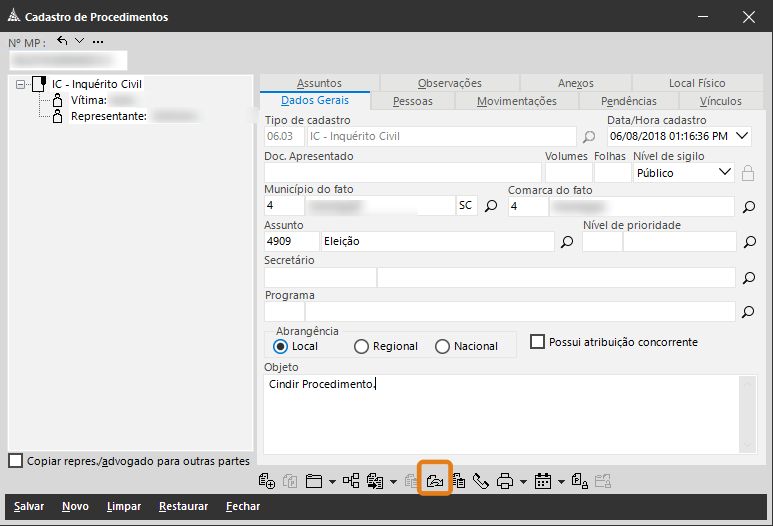Click in the Objeto text area
Viewport: 773px width, 526px height.
click(502, 414)
